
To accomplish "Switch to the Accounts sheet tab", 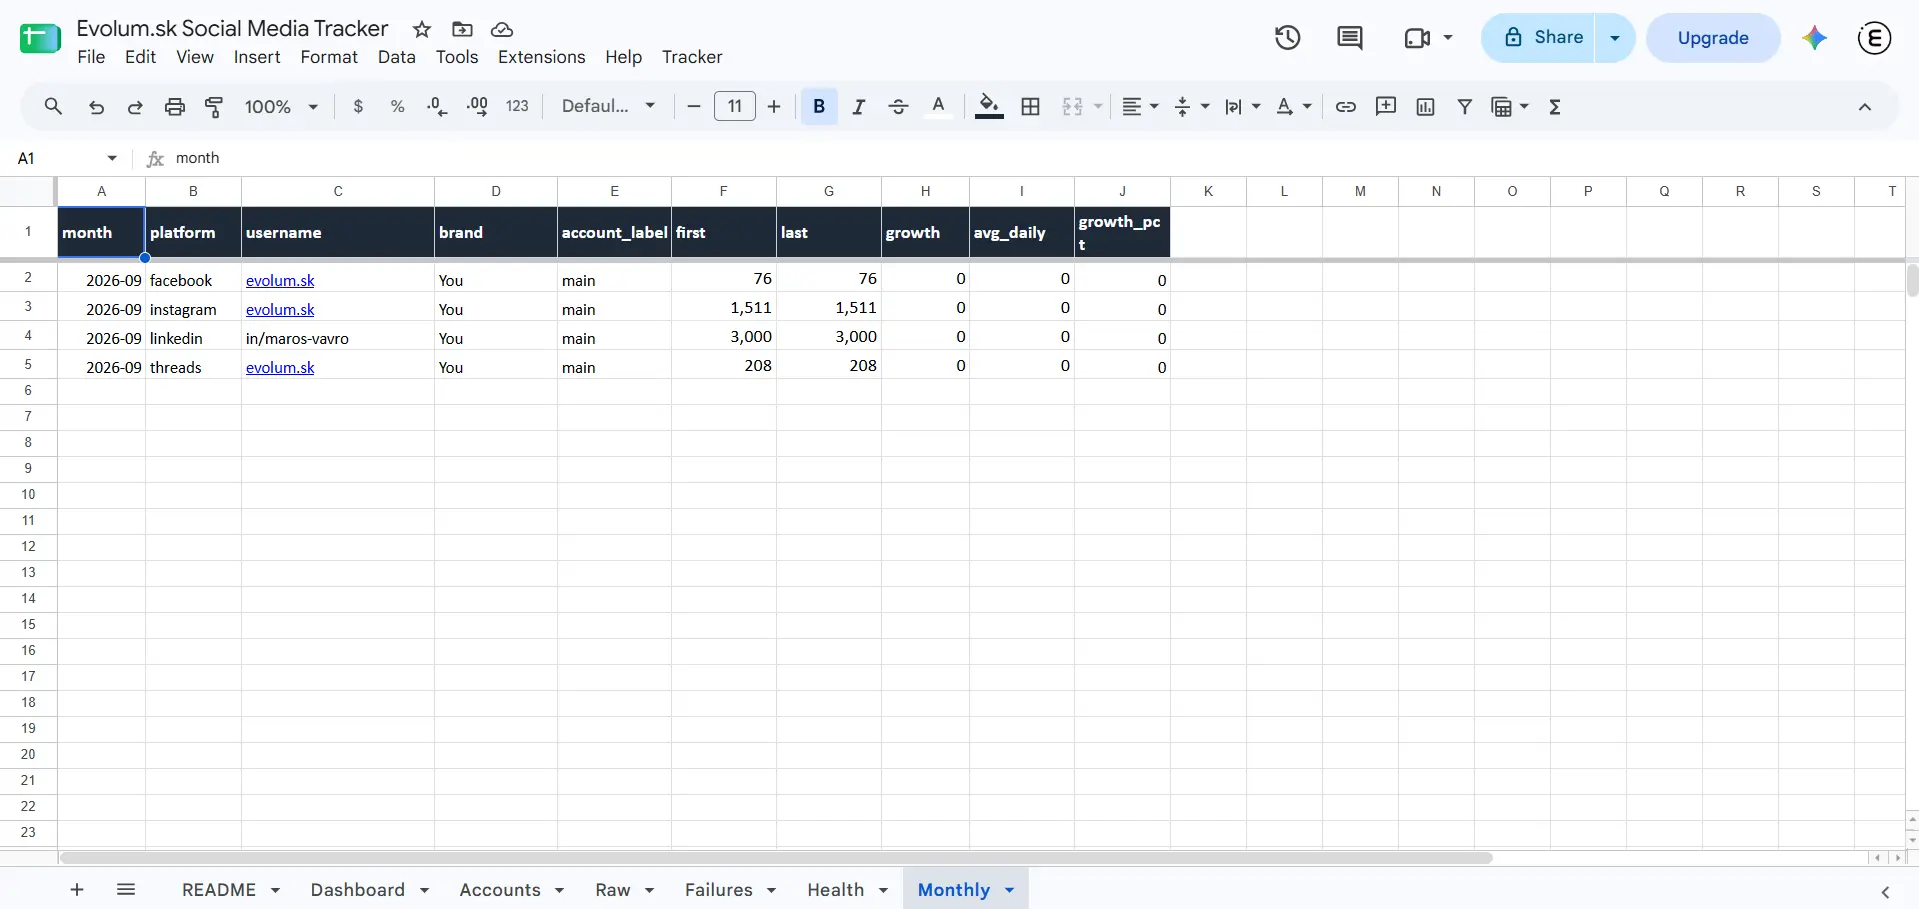I will [500, 890].
